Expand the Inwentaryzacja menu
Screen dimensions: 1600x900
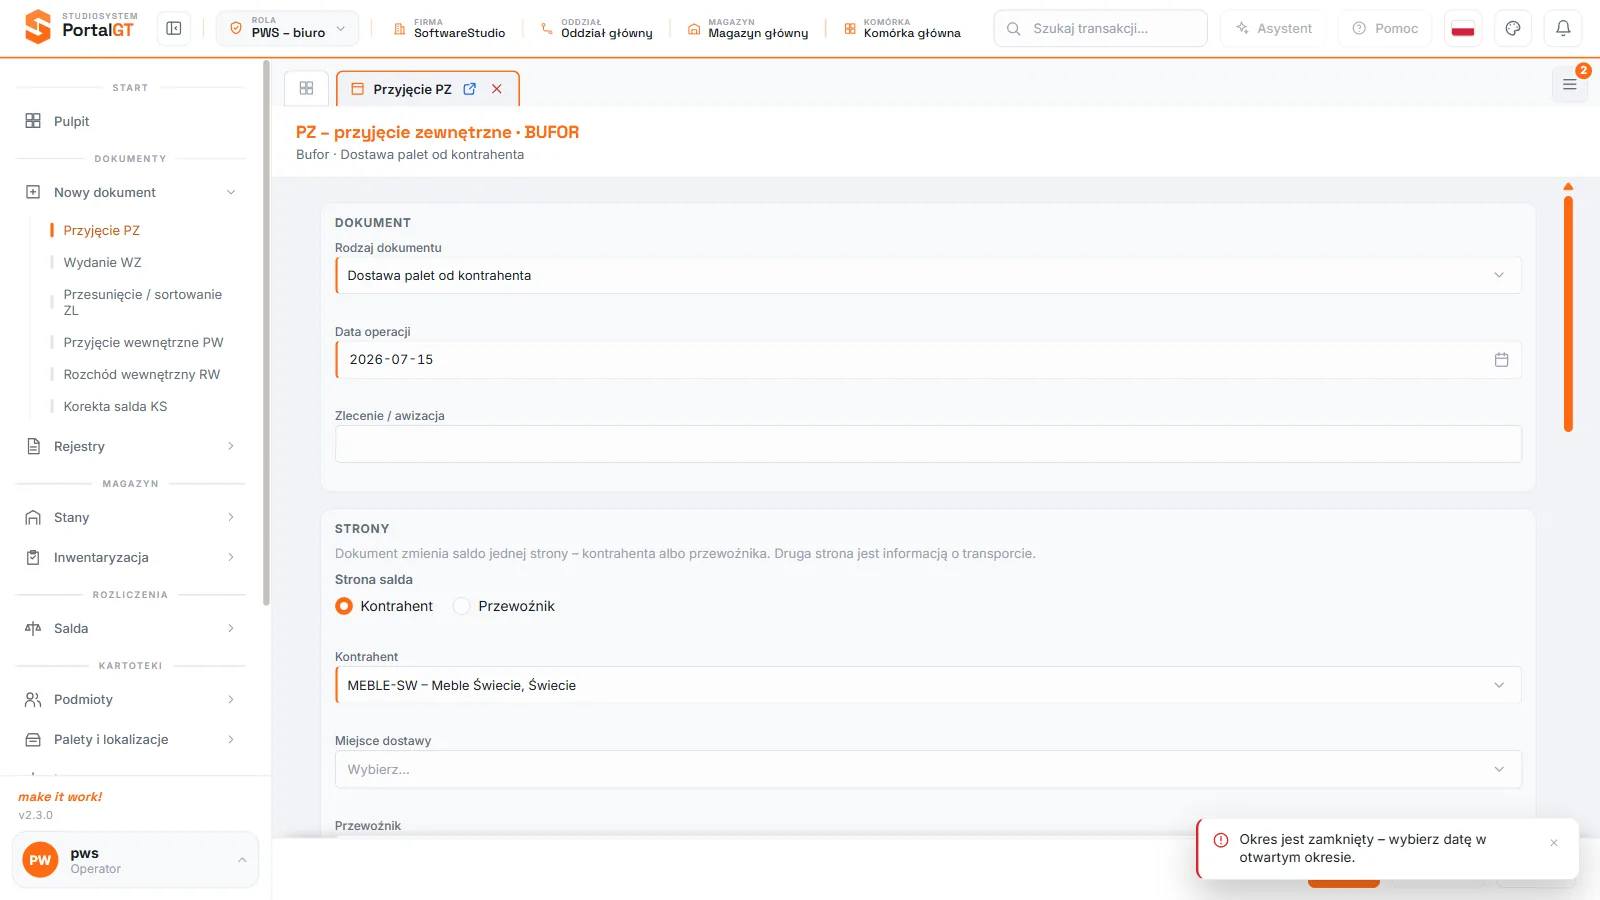(x=131, y=557)
